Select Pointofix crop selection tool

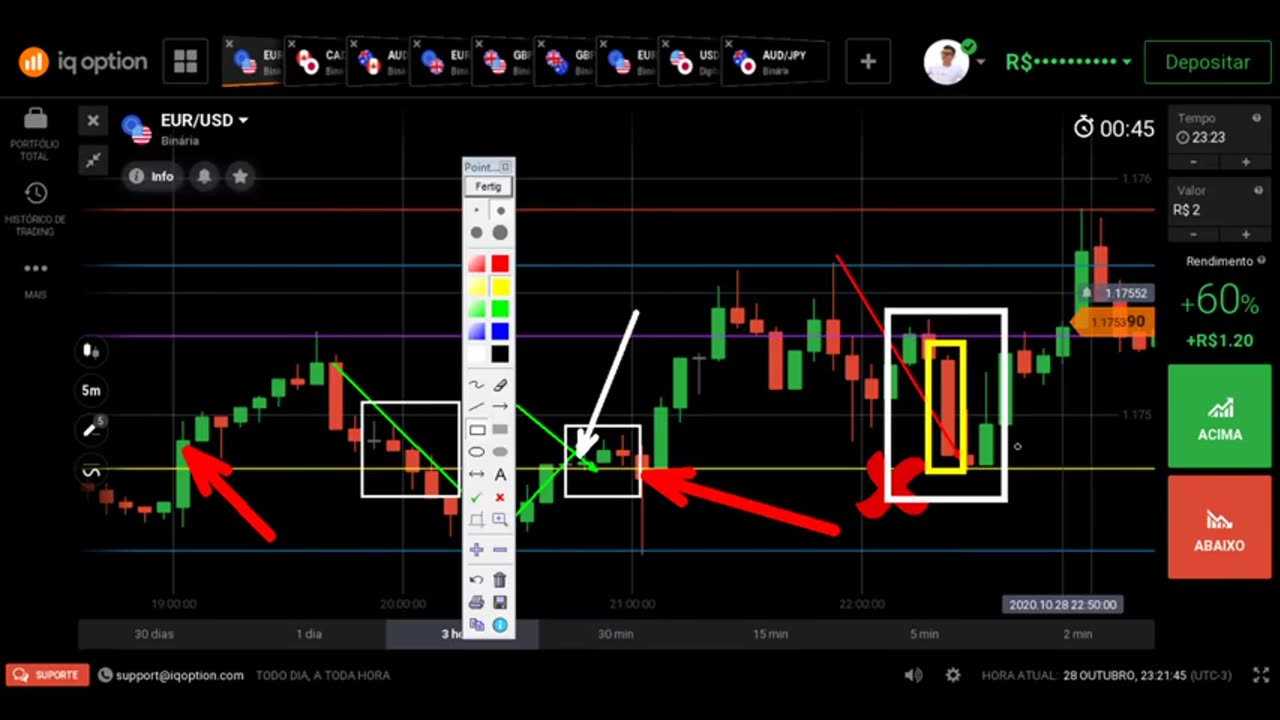477,519
